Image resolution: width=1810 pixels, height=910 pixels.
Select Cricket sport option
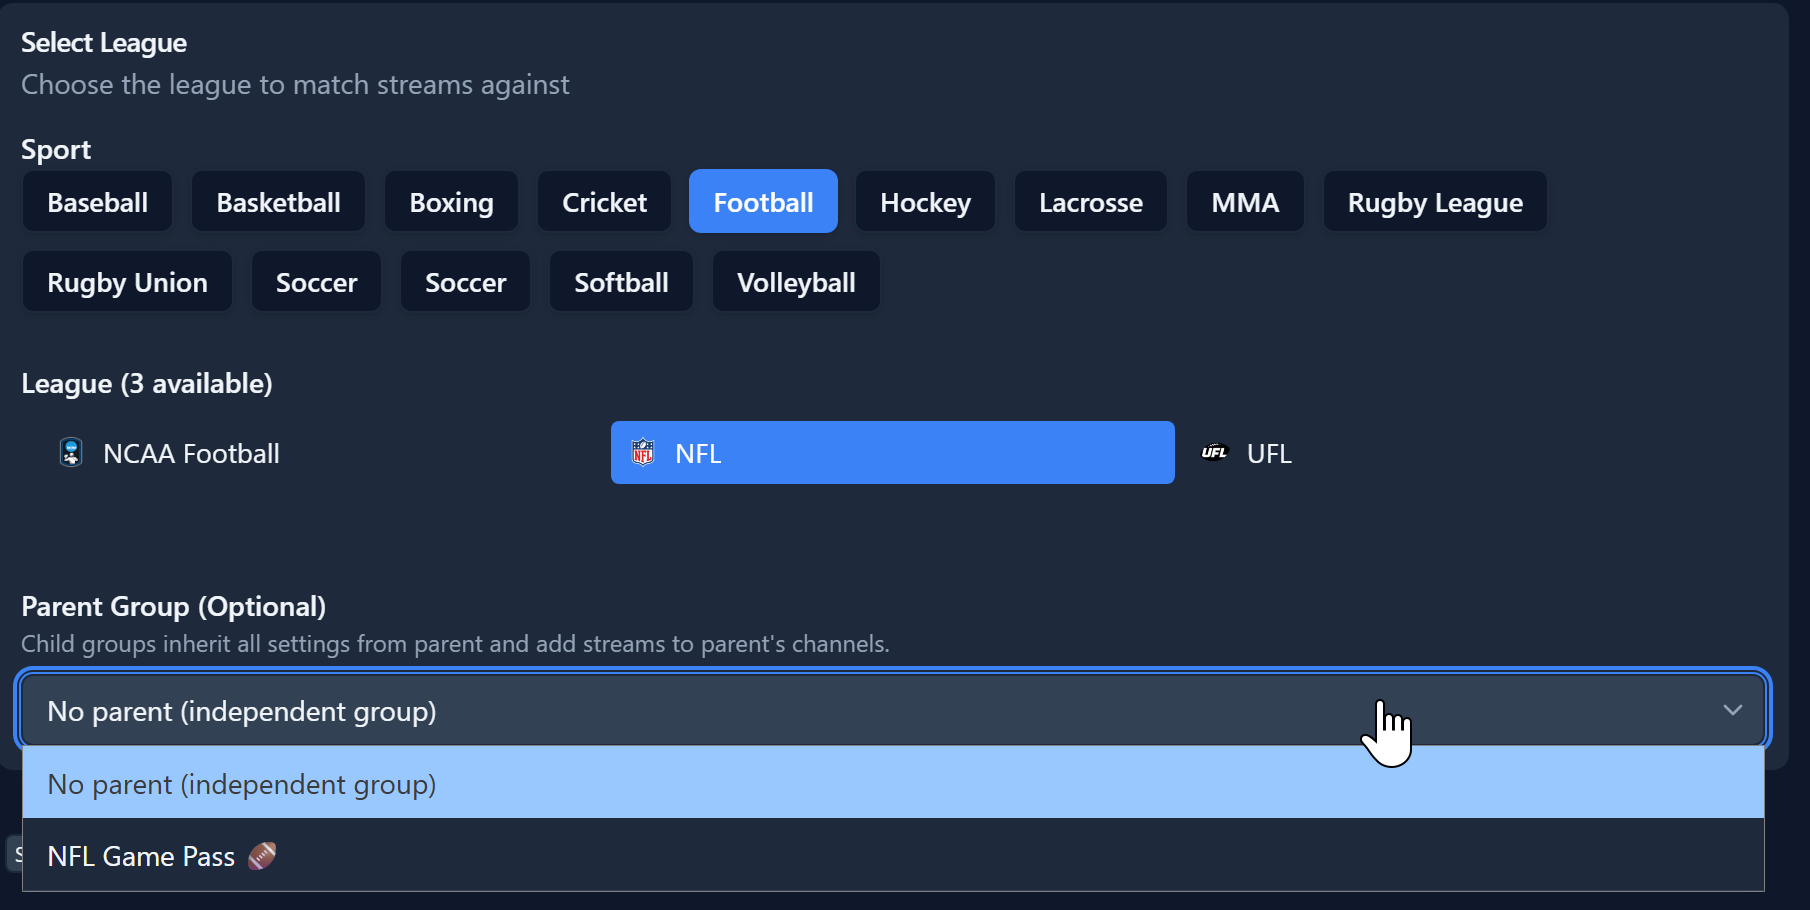(604, 202)
